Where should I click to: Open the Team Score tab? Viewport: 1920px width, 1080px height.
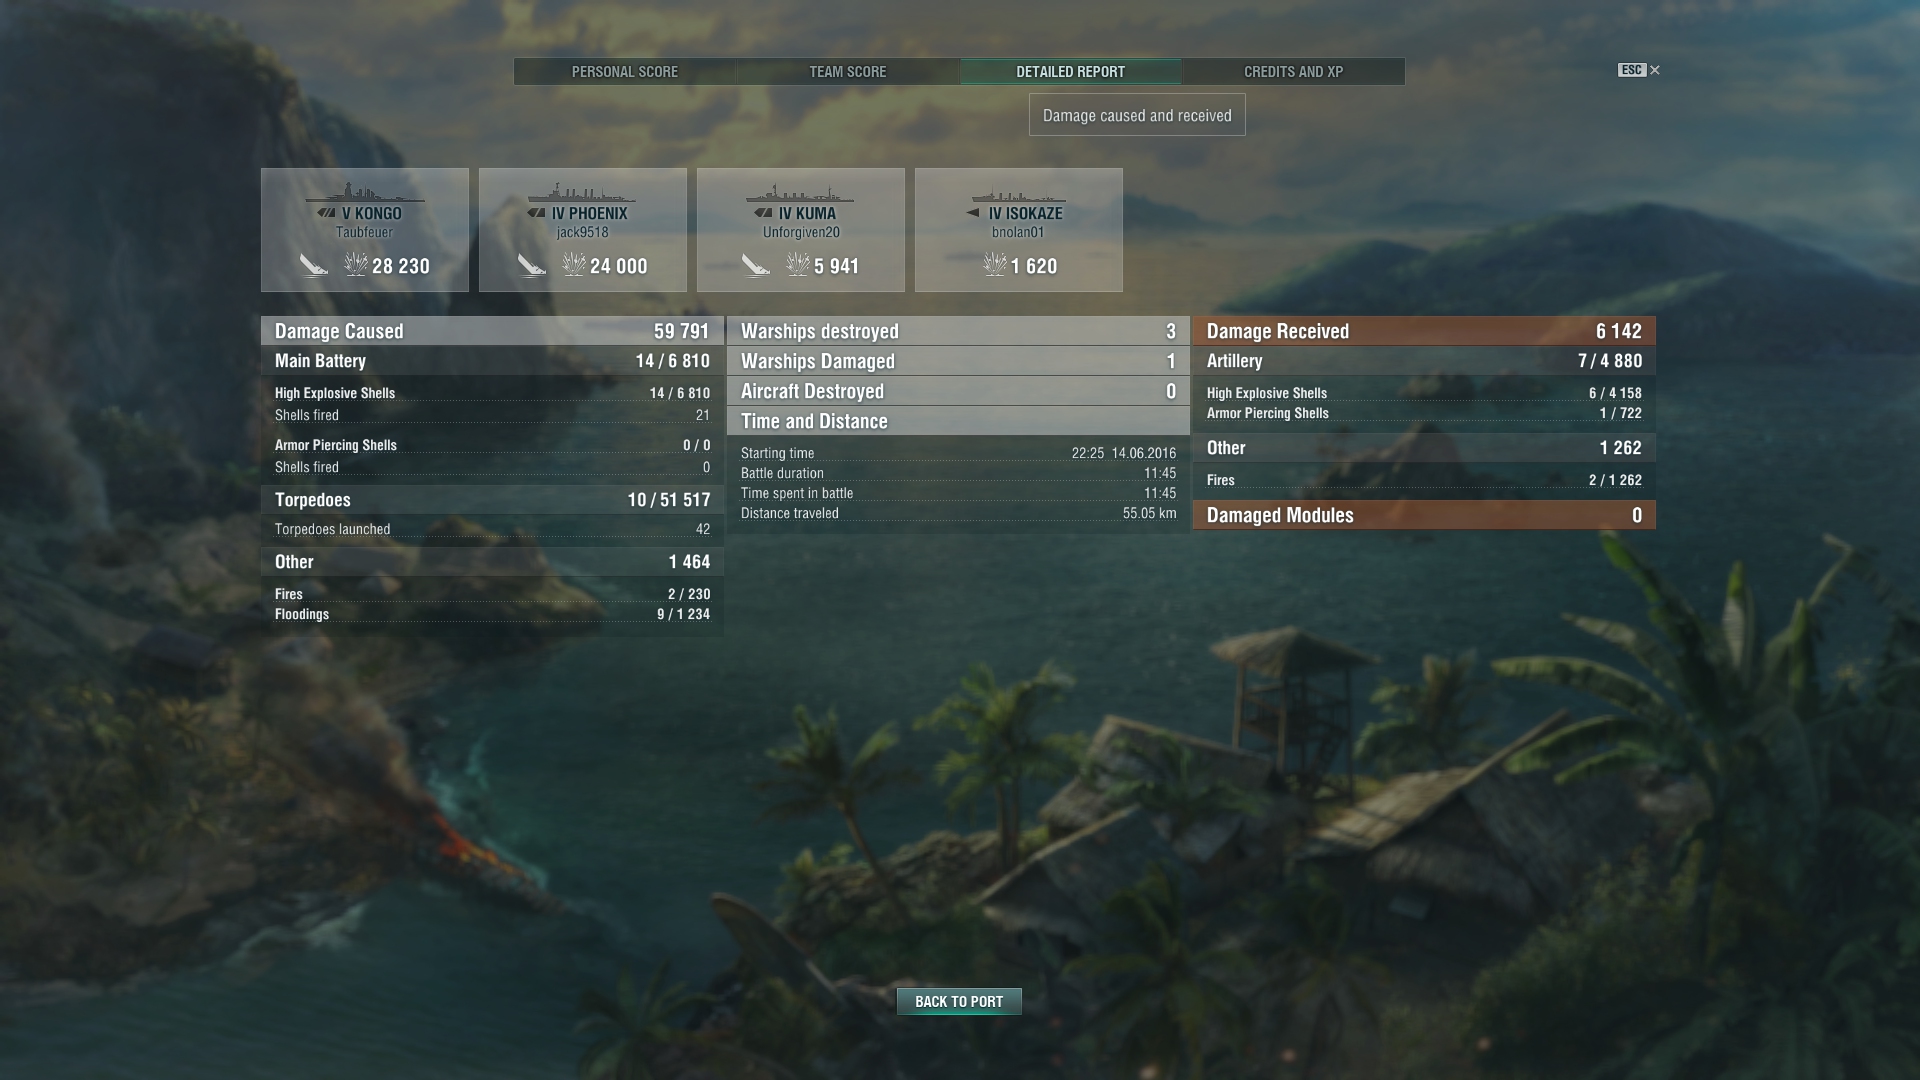[x=848, y=71]
